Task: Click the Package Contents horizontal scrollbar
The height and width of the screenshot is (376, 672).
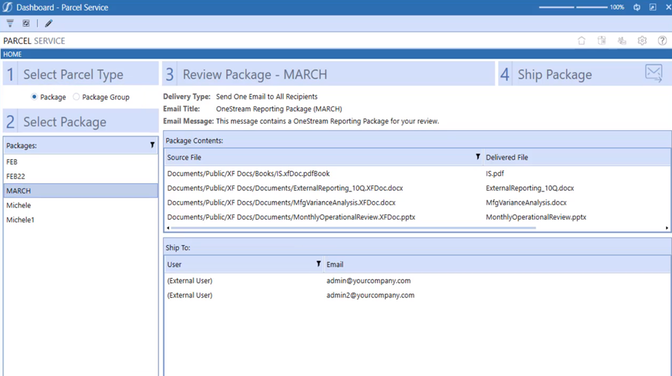Action: coord(353,228)
